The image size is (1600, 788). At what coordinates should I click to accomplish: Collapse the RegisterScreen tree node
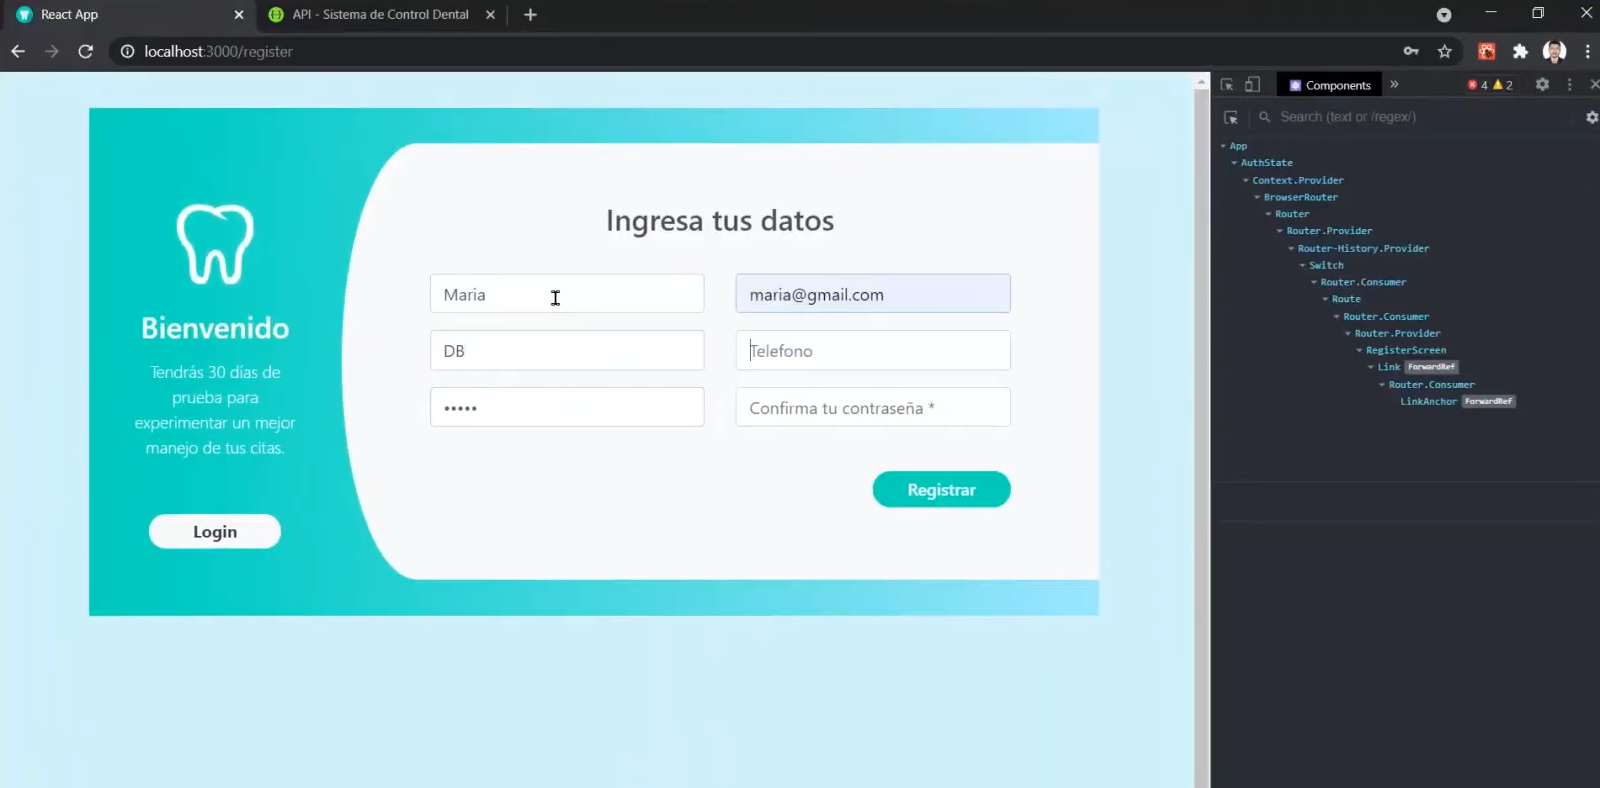(x=1359, y=350)
